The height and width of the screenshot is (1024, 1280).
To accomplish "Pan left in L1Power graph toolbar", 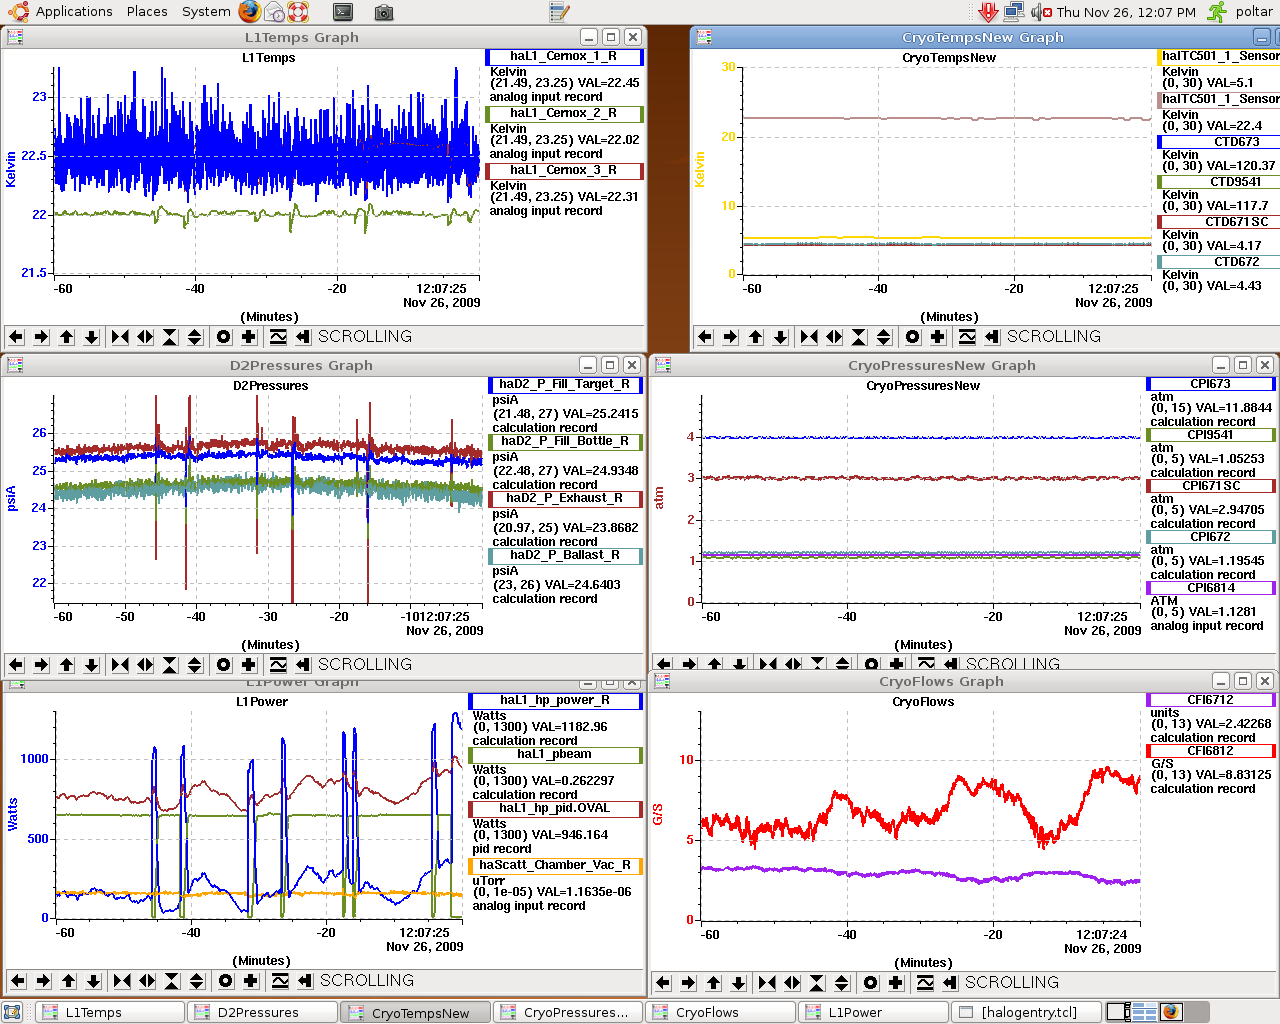I will [x=18, y=981].
